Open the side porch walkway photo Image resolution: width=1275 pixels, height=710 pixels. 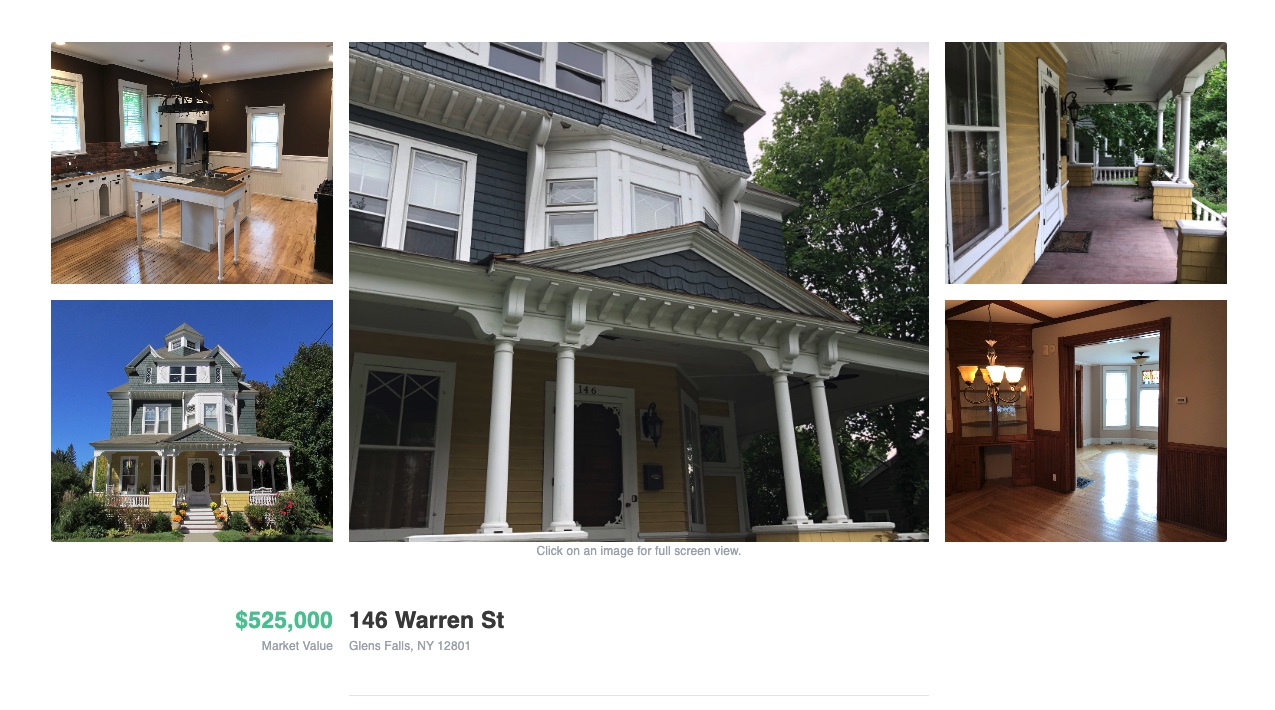tap(1086, 163)
